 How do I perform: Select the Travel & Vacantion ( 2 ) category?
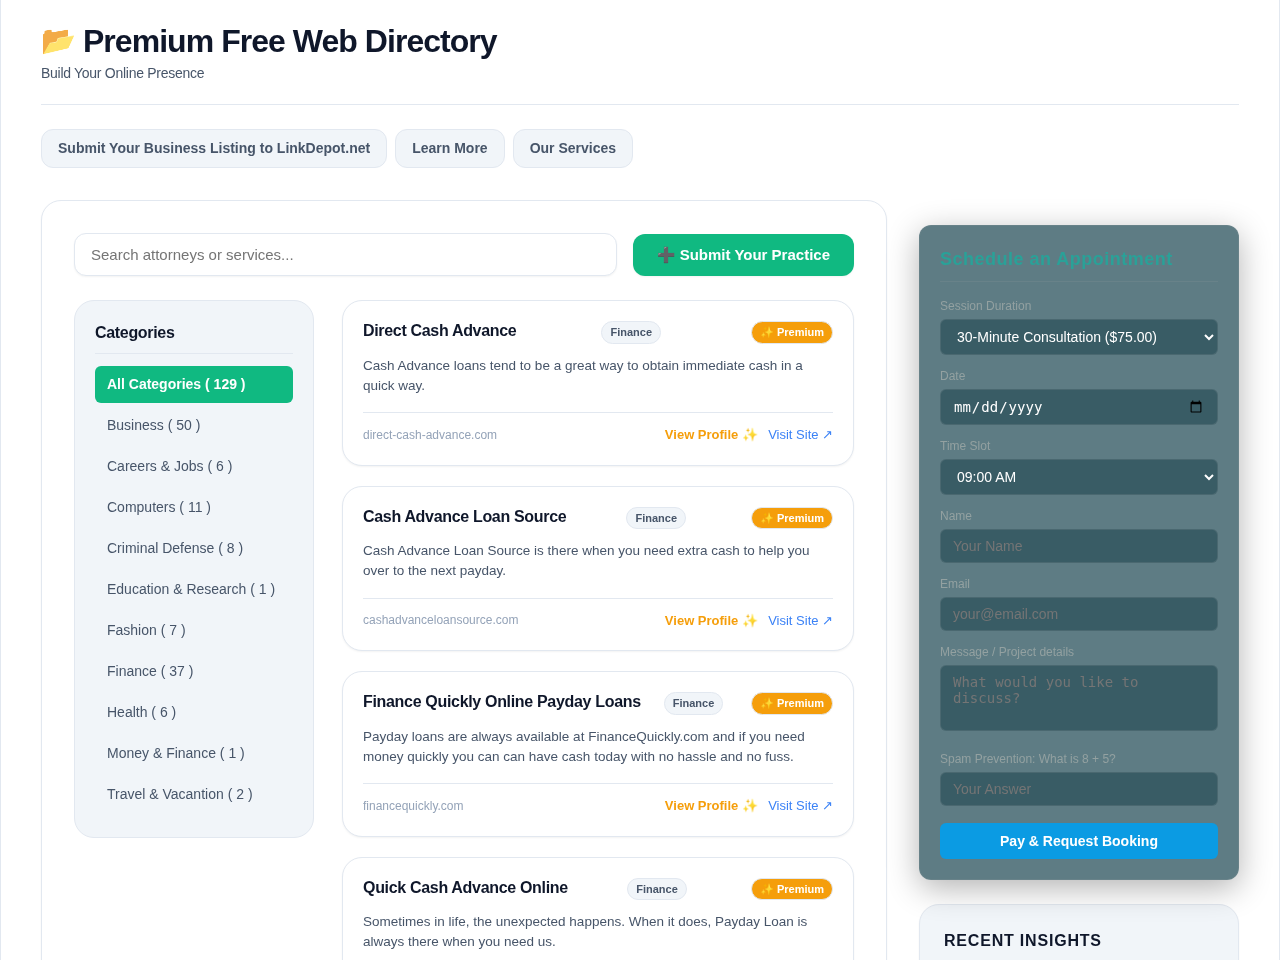coord(194,794)
